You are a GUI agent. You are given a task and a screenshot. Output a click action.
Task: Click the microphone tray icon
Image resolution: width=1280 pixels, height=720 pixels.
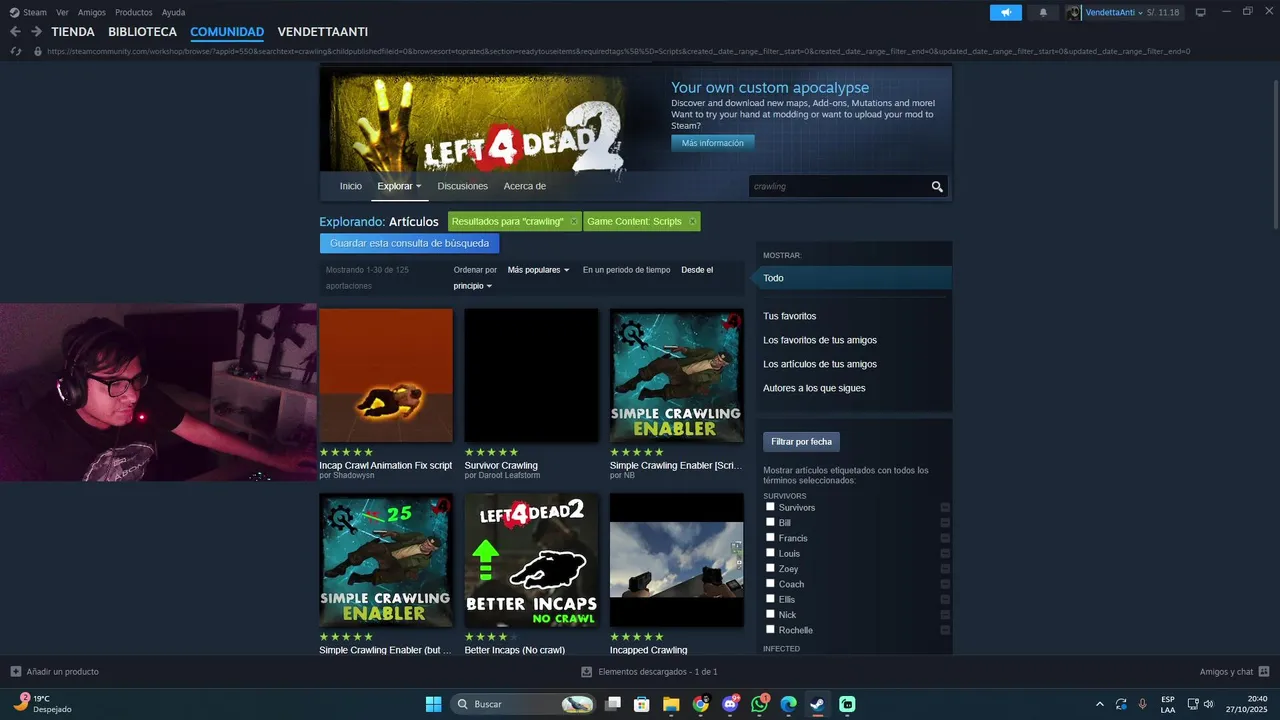[1142, 704]
